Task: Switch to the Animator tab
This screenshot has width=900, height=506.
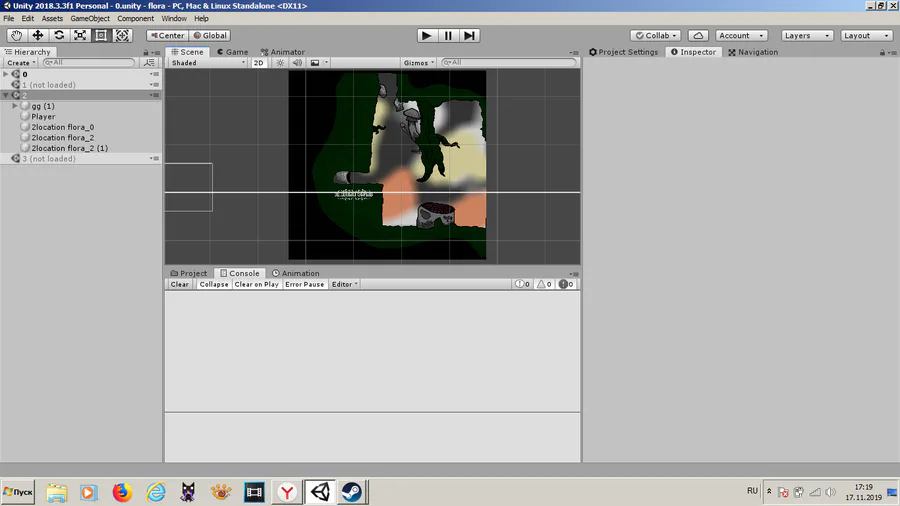Action: pyautogui.click(x=282, y=52)
